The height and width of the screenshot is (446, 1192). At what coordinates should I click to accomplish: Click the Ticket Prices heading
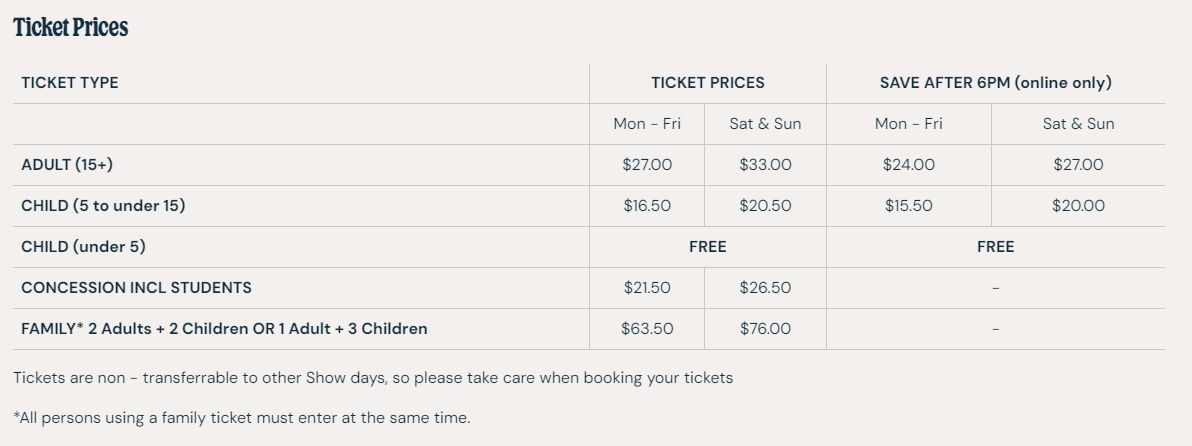pyautogui.click(x=71, y=27)
